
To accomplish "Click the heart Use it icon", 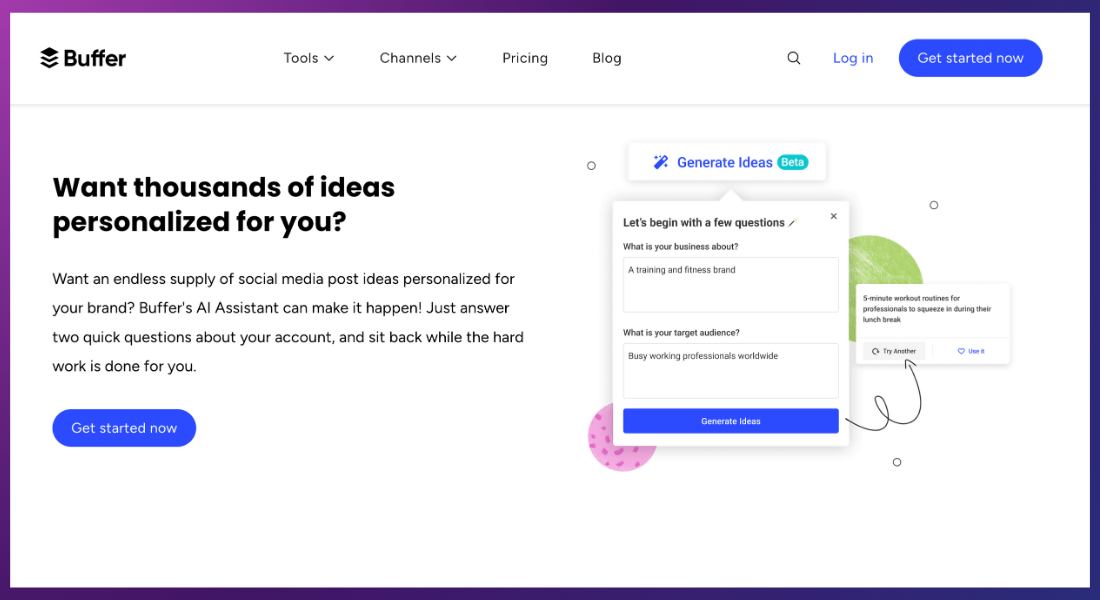I will coord(961,351).
